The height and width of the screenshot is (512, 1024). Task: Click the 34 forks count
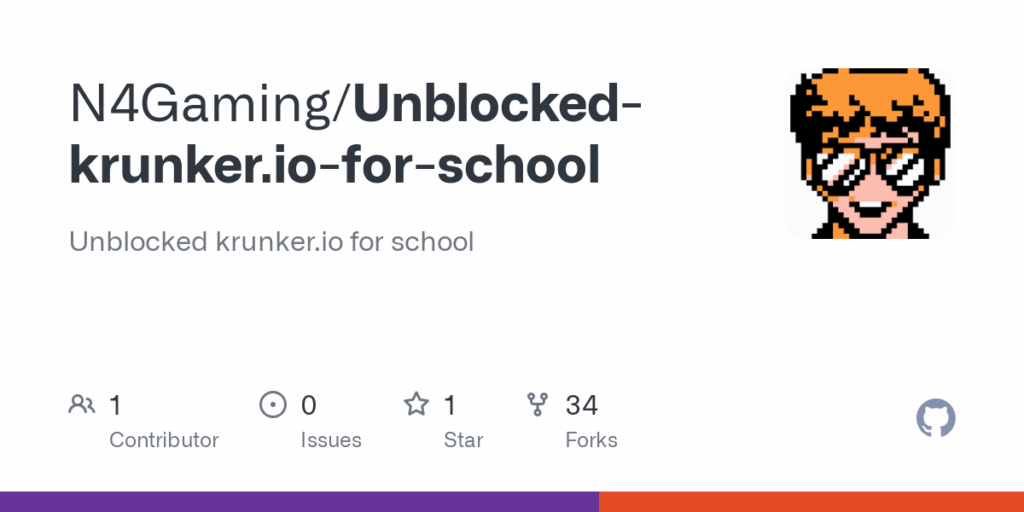coord(581,406)
